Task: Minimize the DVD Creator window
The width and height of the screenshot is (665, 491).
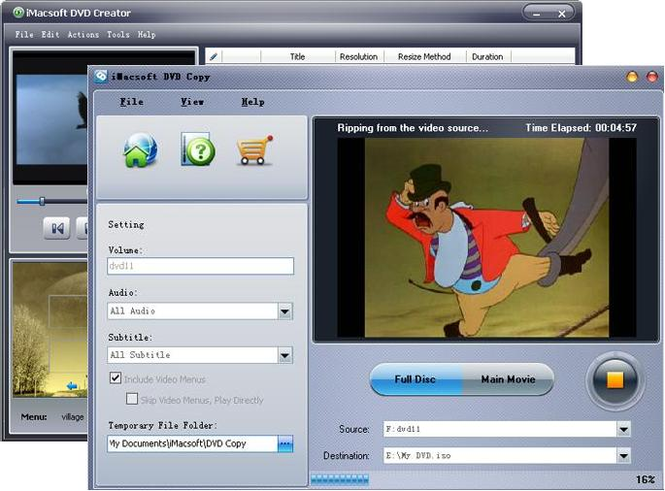Action: [x=536, y=14]
